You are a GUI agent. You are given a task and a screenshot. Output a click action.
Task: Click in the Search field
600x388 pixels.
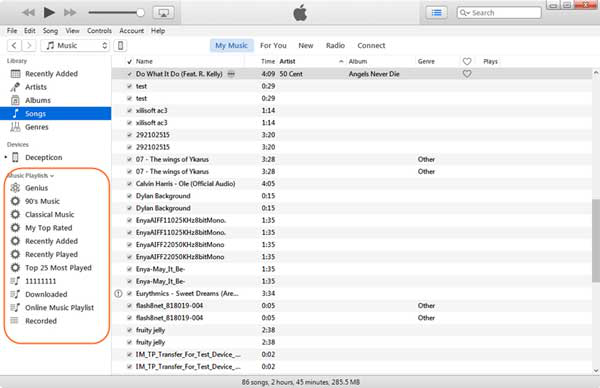pyautogui.click(x=499, y=13)
